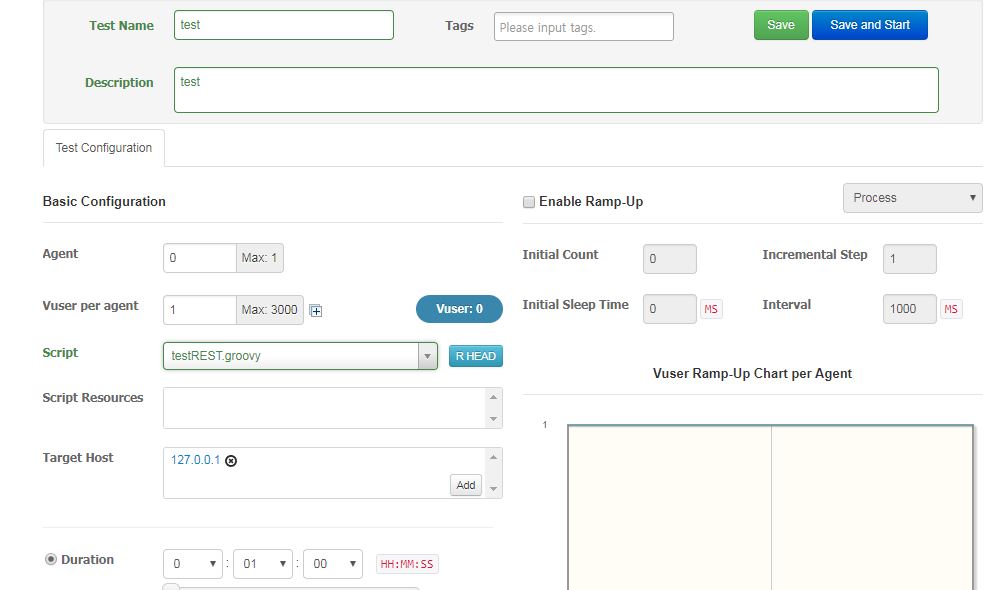Switch to the Test Configuration tab

[104, 148]
